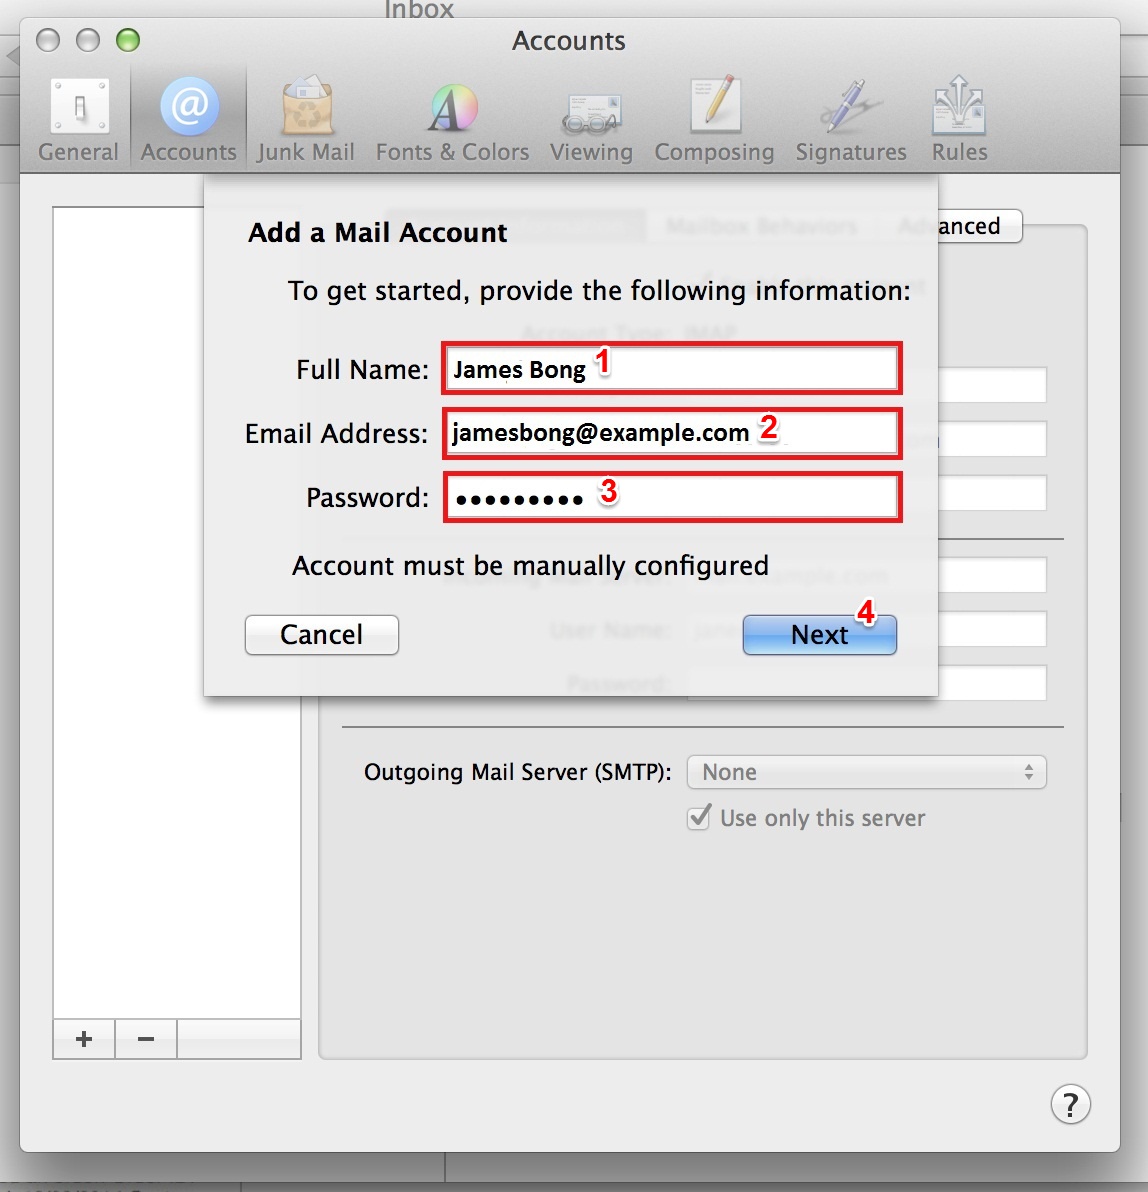Open Composing preferences
The image size is (1148, 1192).
pyautogui.click(x=714, y=120)
